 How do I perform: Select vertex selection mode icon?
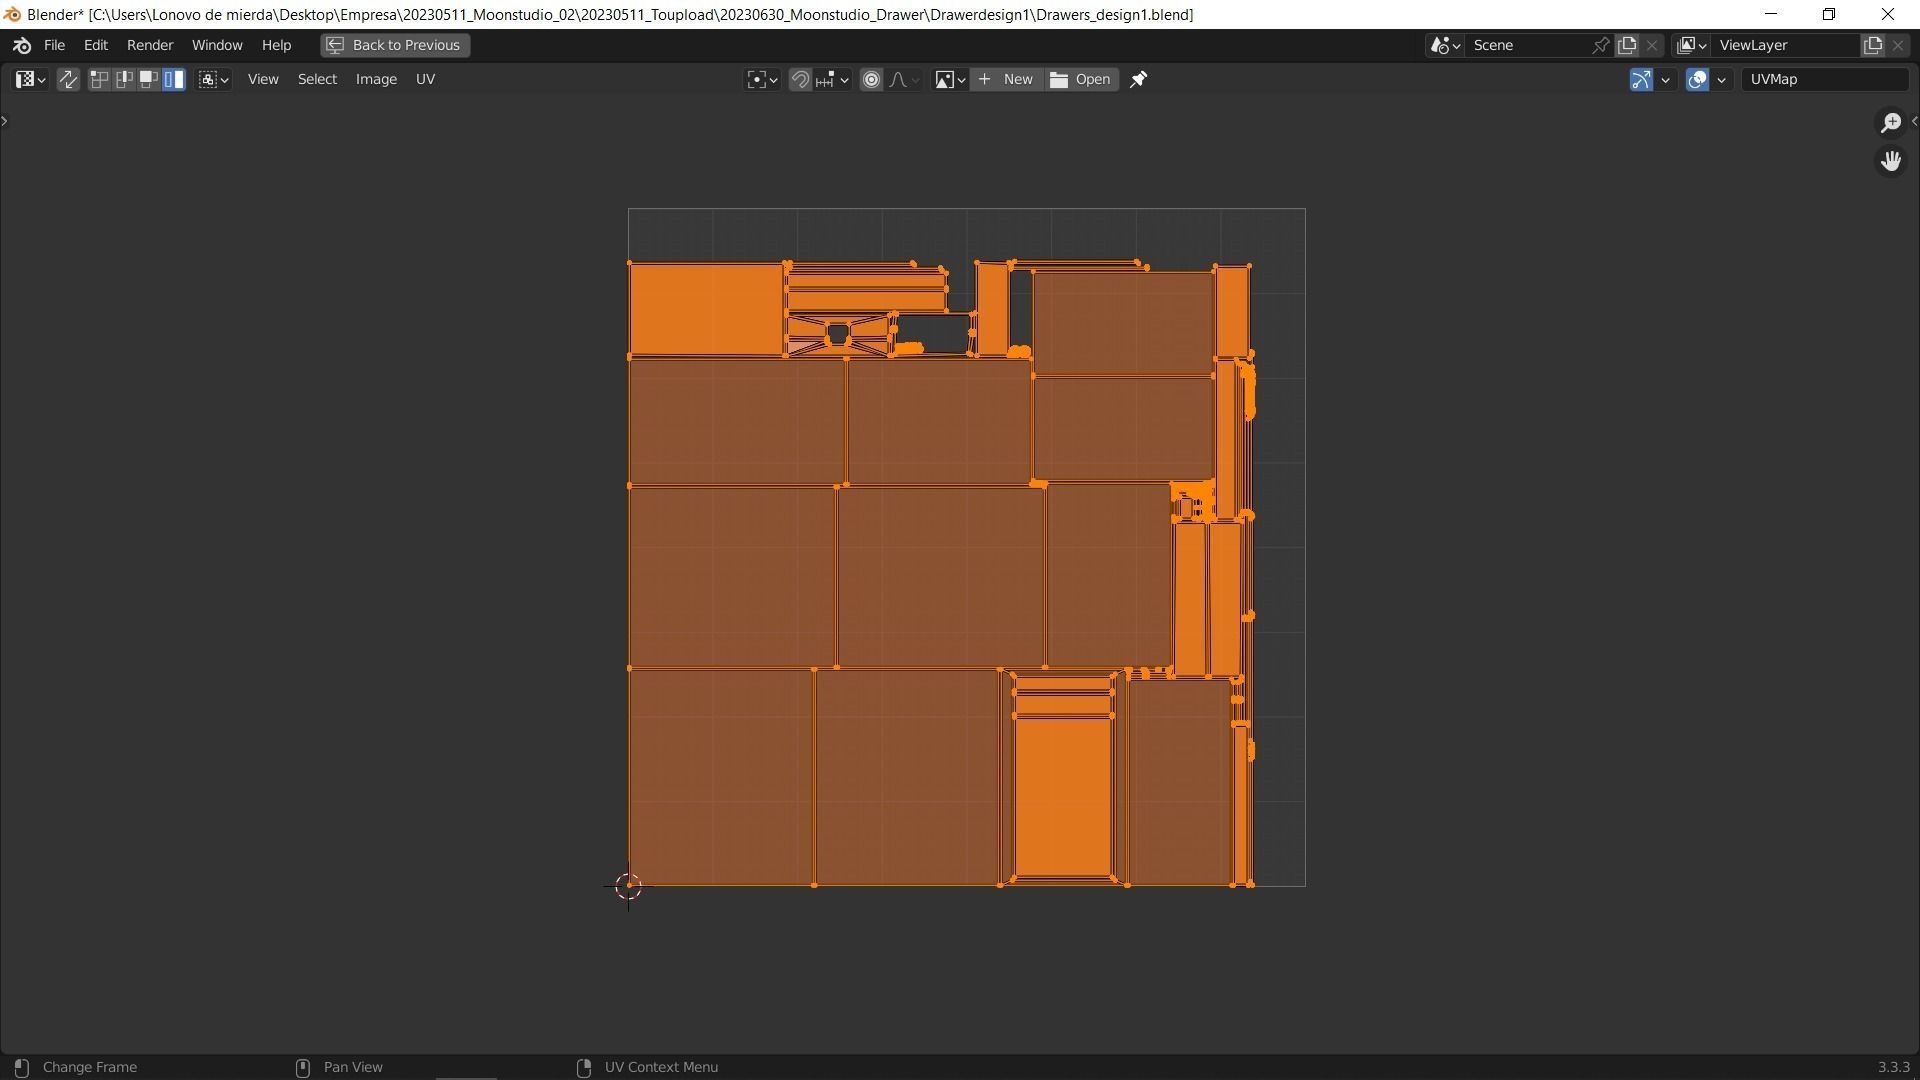pyautogui.click(x=99, y=79)
